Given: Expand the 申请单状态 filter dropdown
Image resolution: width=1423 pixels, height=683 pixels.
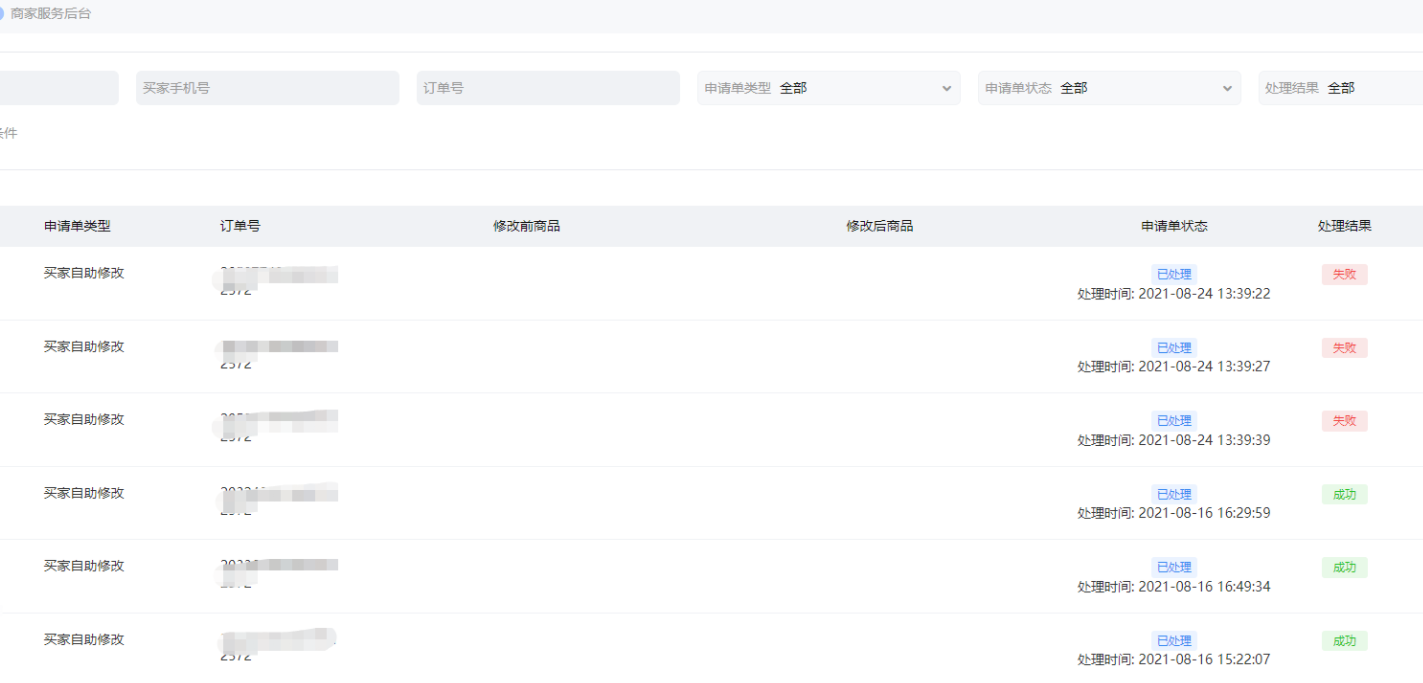Looking at the screenshot, I should [1109, 88].
